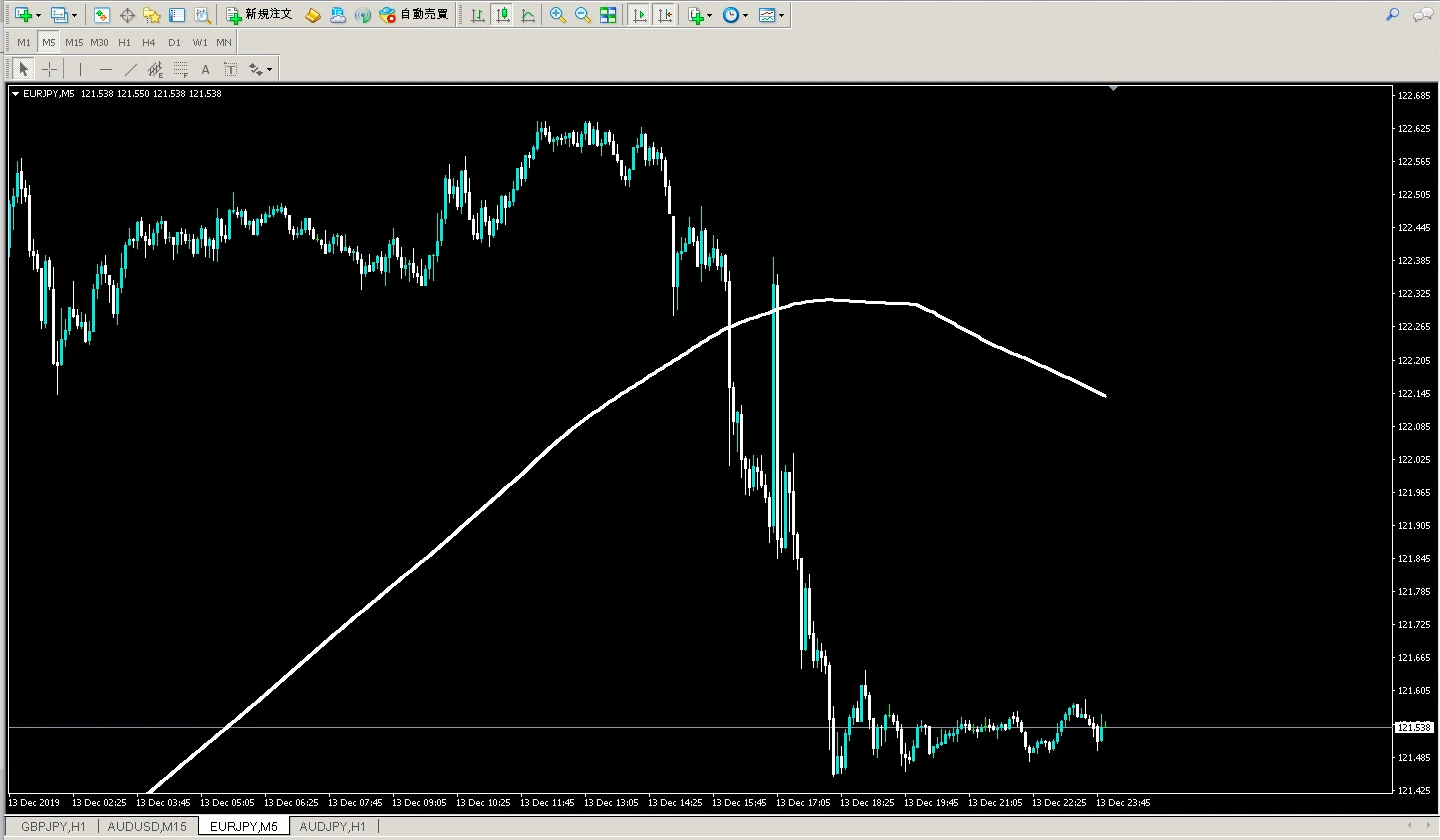Click the search magnifier icon at top right

(1392, 15)
